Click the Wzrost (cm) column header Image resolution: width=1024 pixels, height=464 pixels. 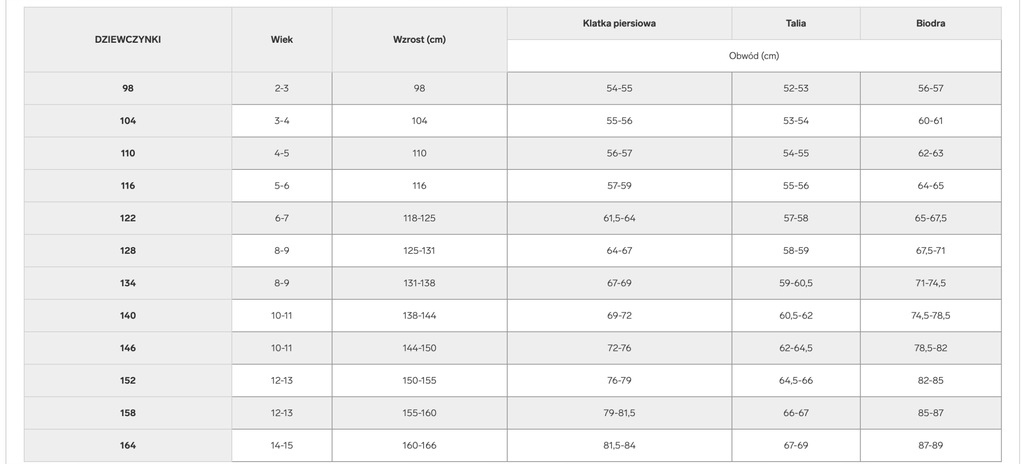pos(419,40)
